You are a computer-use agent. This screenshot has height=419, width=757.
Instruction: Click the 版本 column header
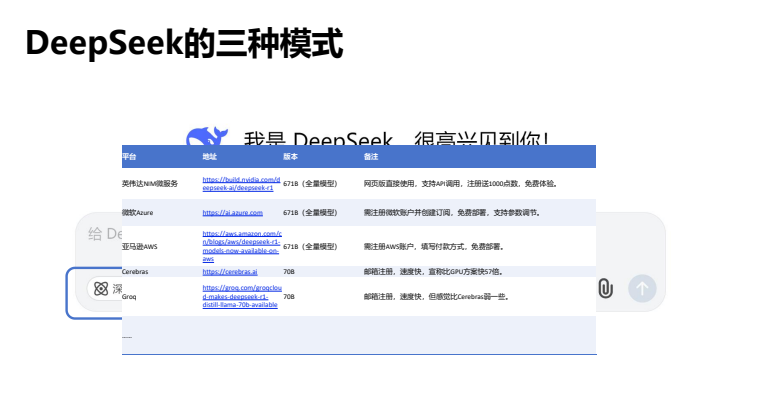coord(290,156)
